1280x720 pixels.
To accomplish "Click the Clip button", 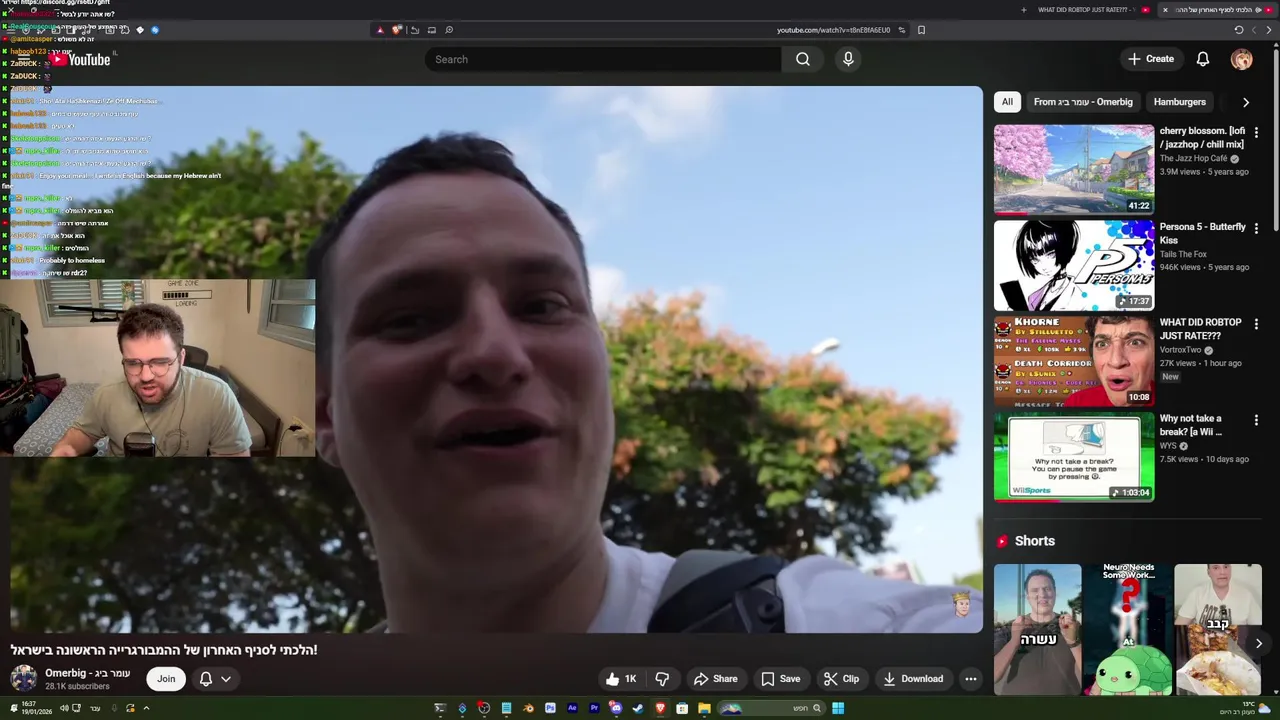I will (x=841, y=679).
